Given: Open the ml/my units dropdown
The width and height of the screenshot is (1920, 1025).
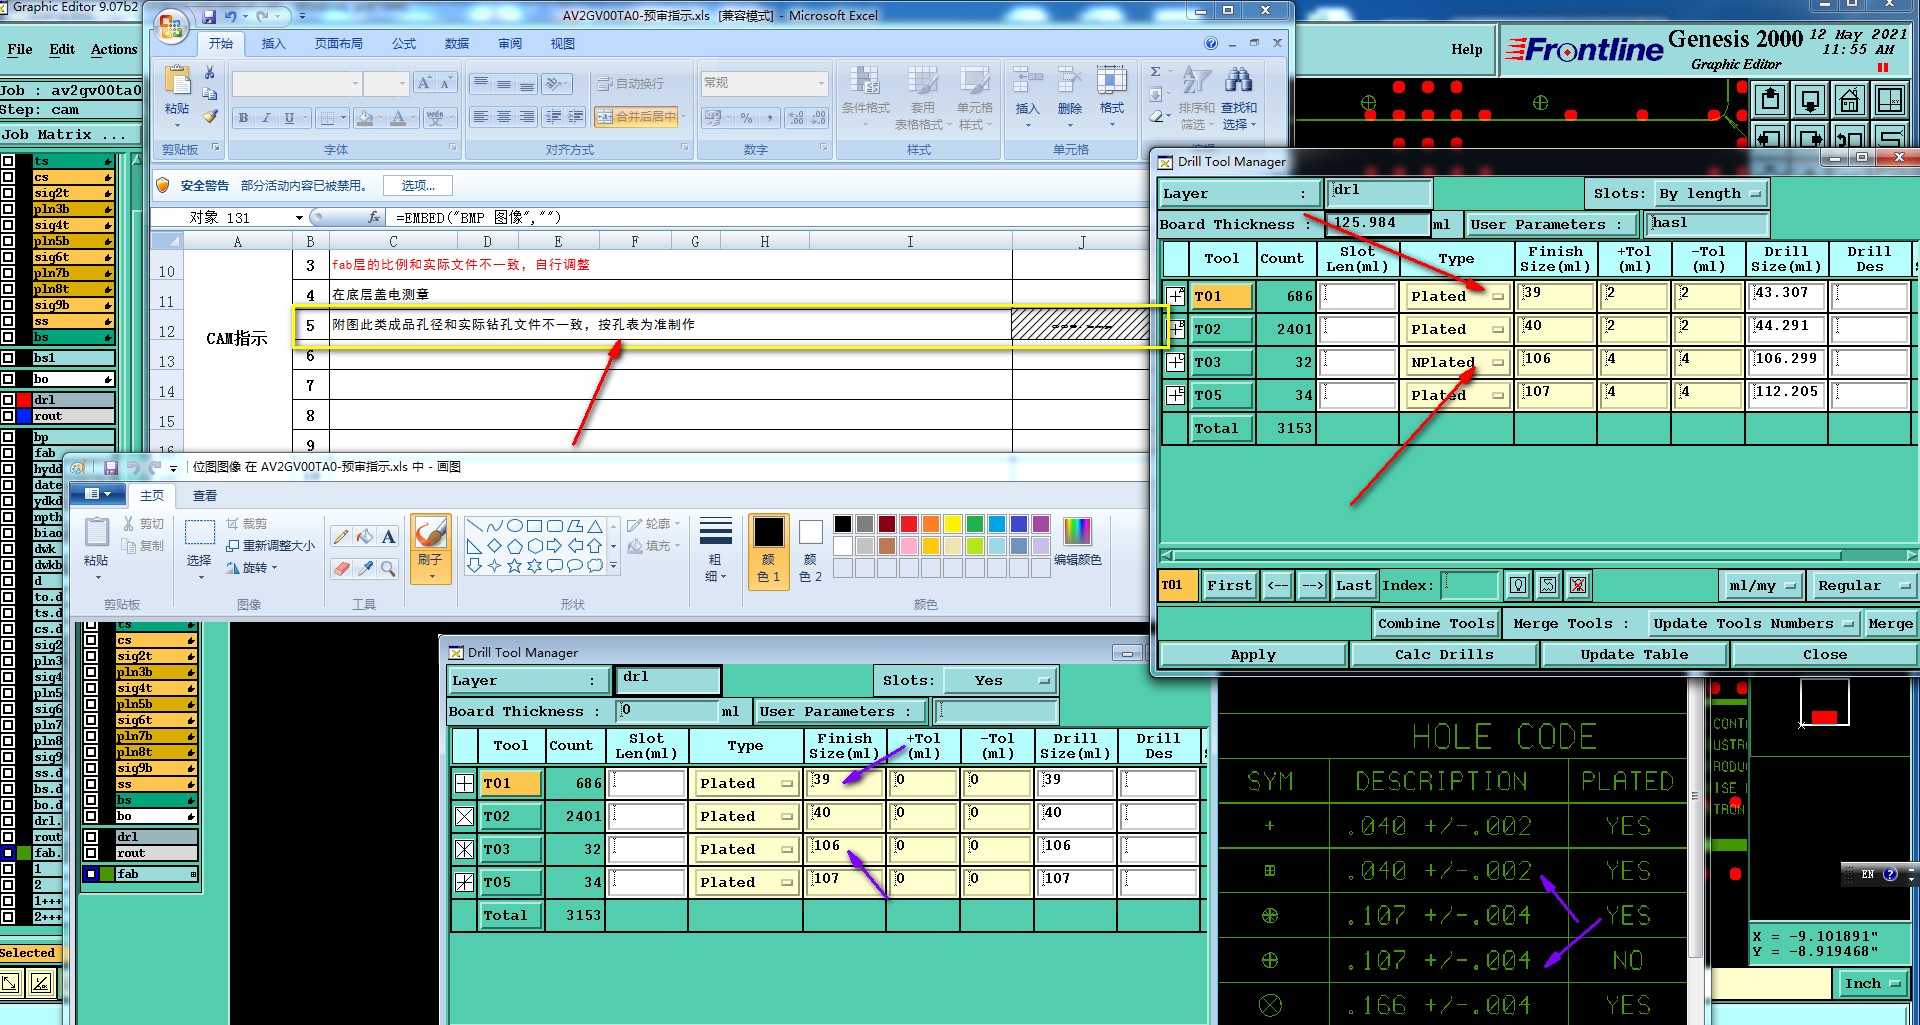Looking at the screenshot, I should coord(1762,585).
